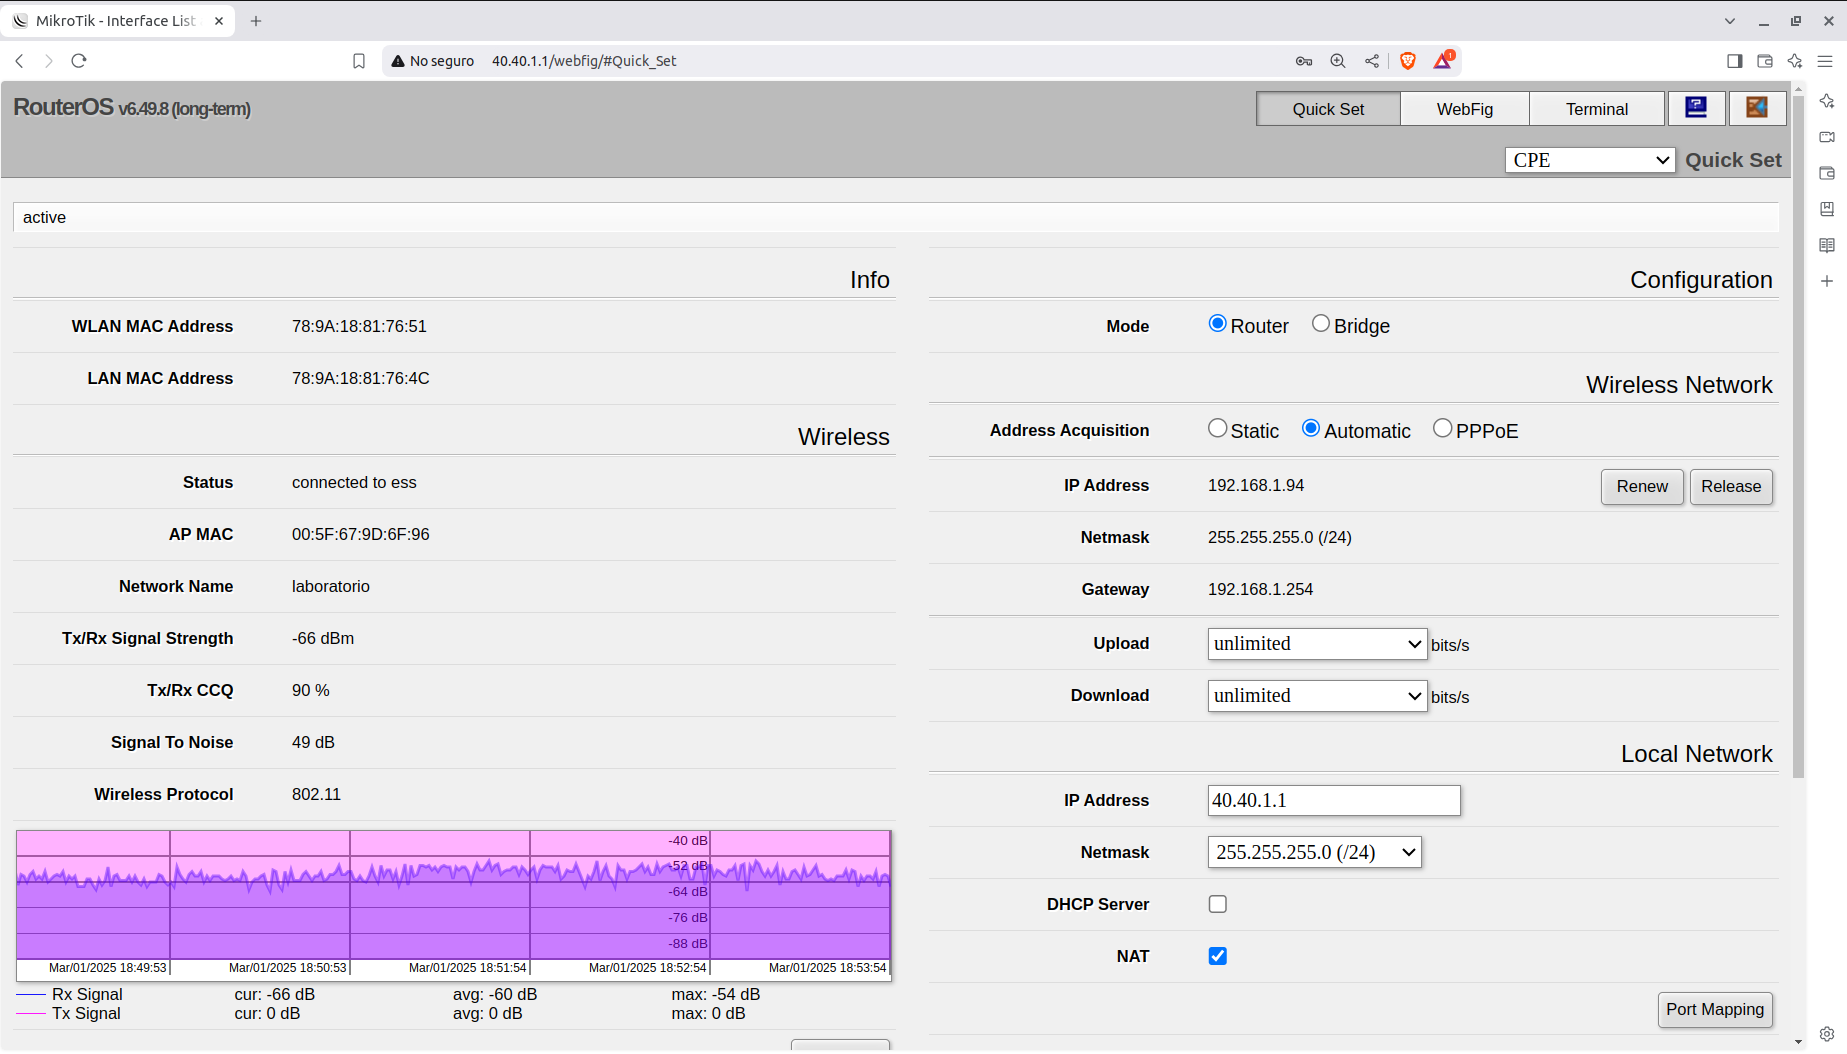Switch to WebFig tab
The width and height of the screenshot is (1847, 1054).
click(1465, 109)
